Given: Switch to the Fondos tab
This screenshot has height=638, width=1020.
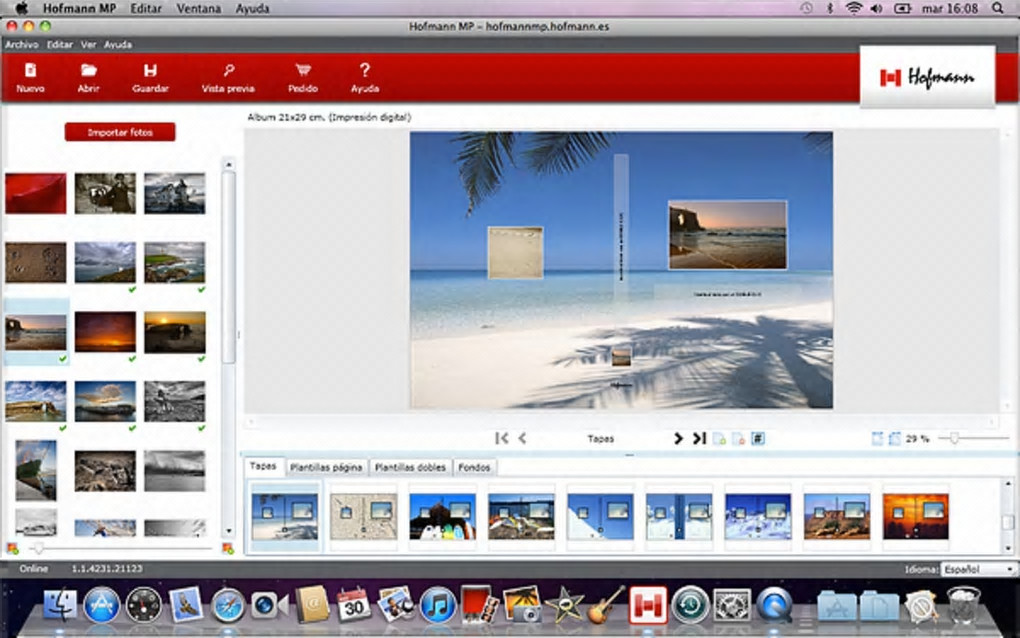Looking at the screenshot, I should pyautogui.click(x=474, y=467).
